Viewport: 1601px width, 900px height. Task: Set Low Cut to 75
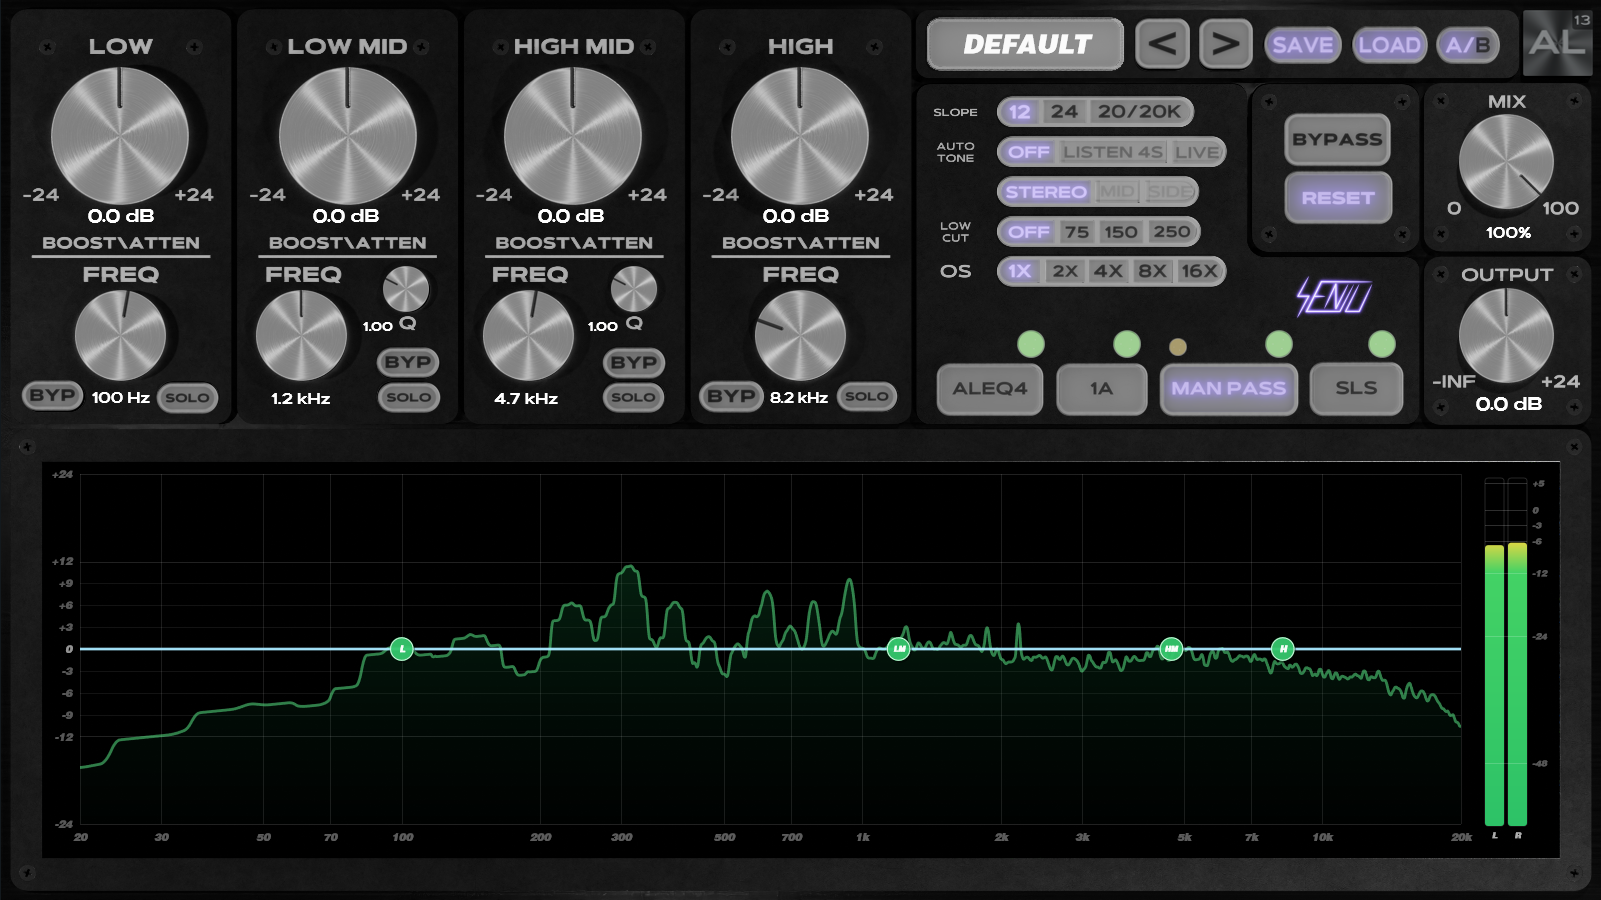coord(1076,232)
